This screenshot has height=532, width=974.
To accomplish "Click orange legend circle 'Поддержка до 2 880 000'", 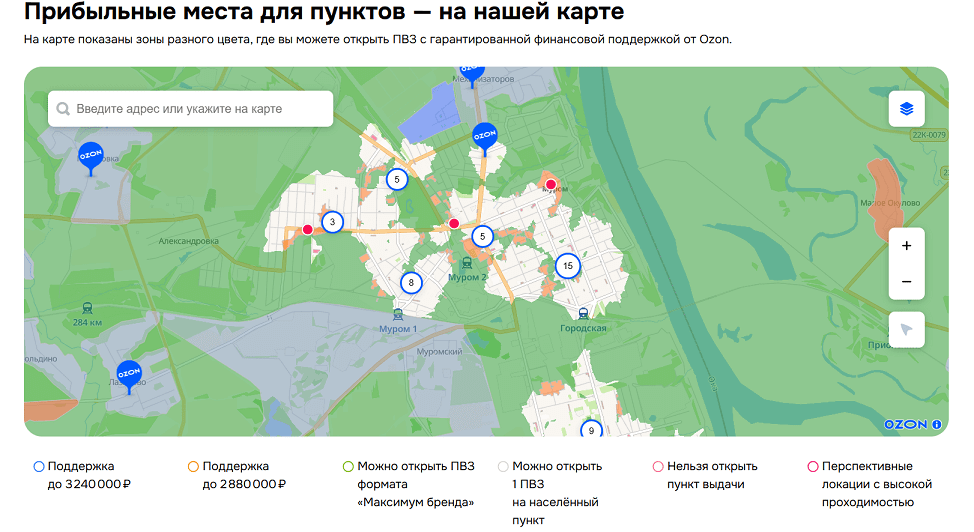I will [193, 467].
